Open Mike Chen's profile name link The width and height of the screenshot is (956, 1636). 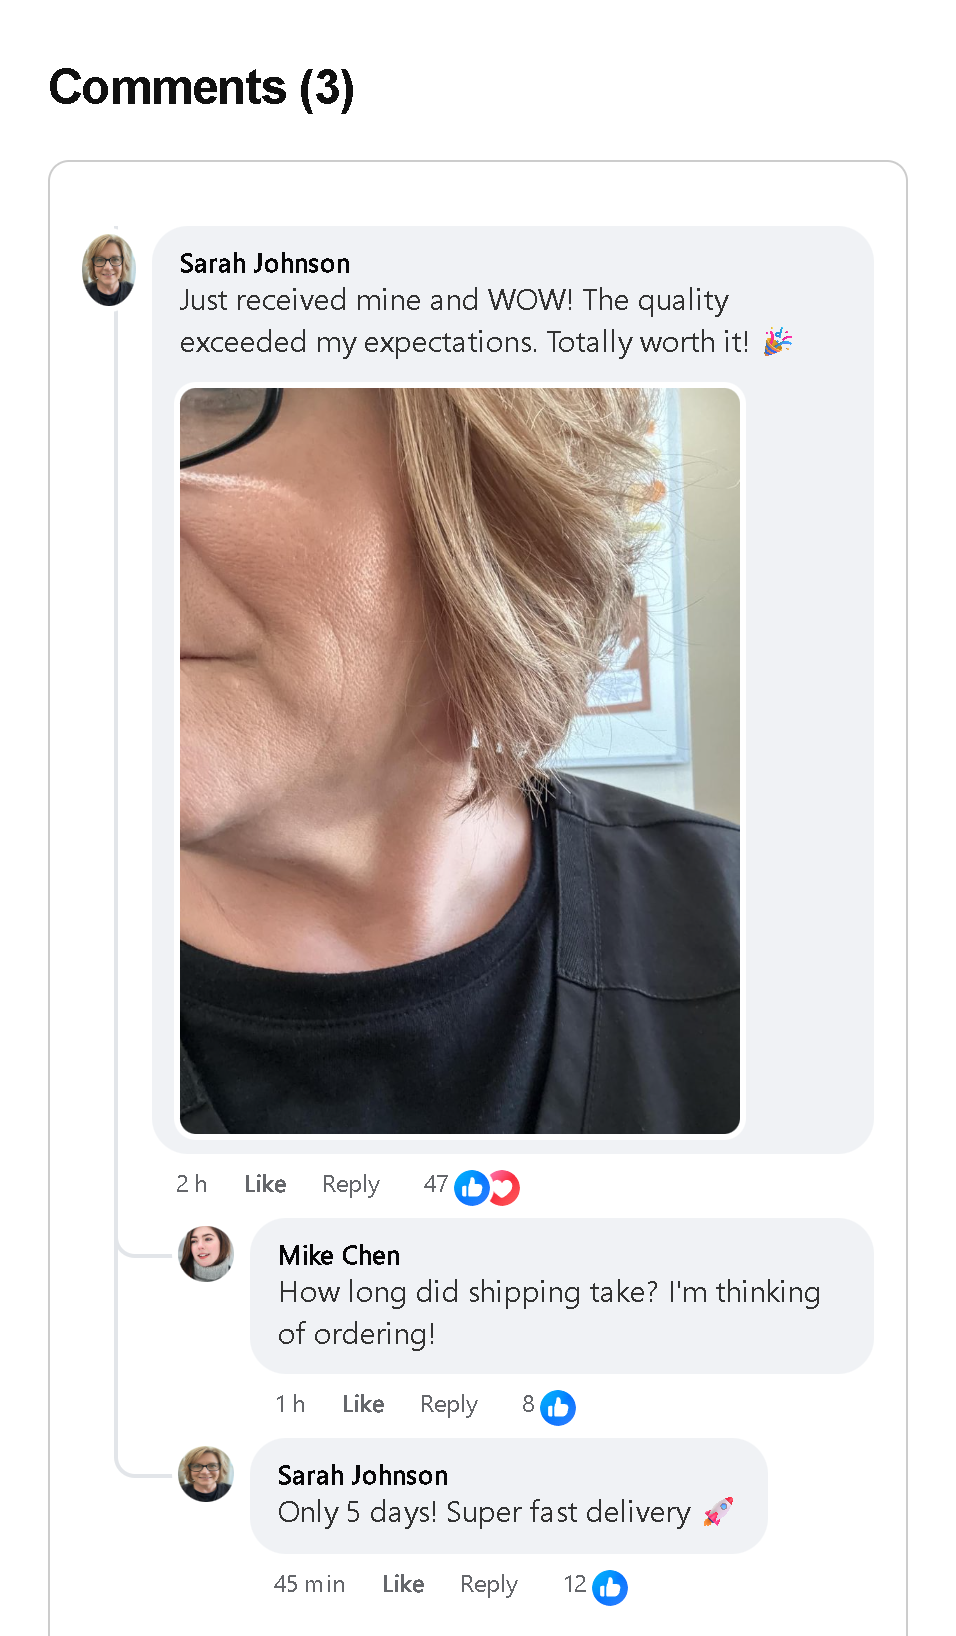point(339,1255)
